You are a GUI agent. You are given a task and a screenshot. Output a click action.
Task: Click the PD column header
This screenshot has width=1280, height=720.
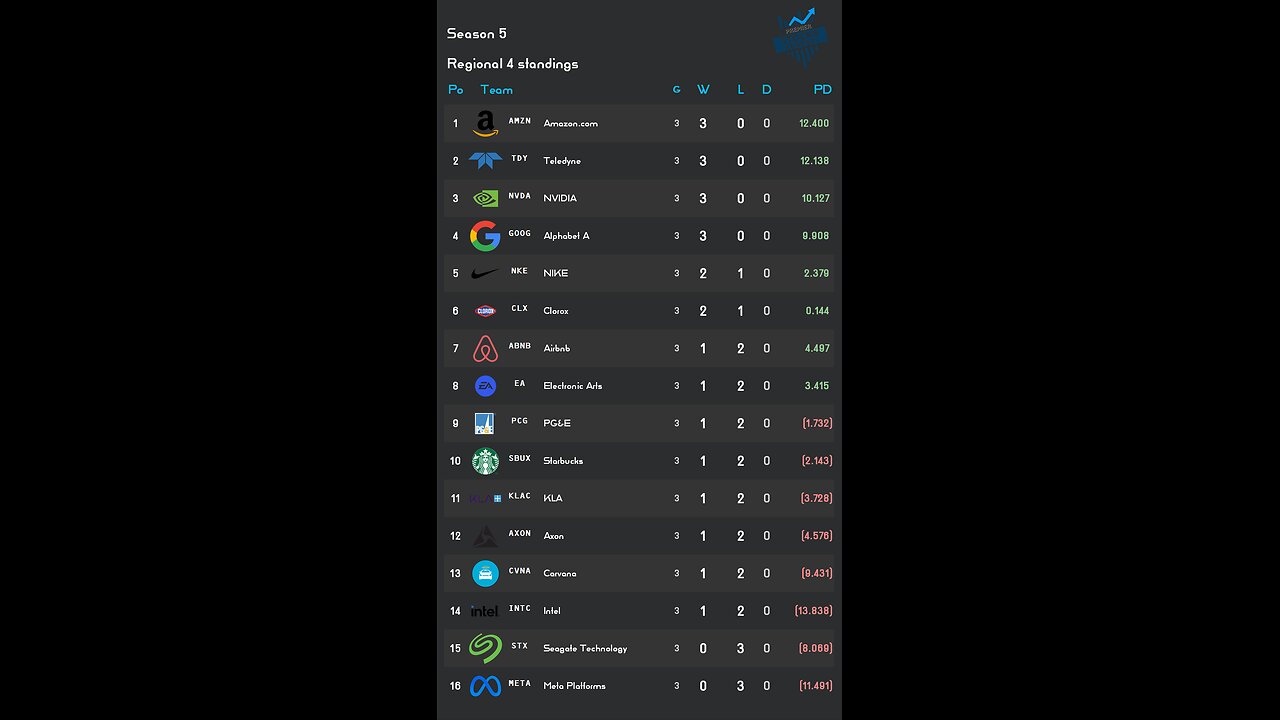822,90
